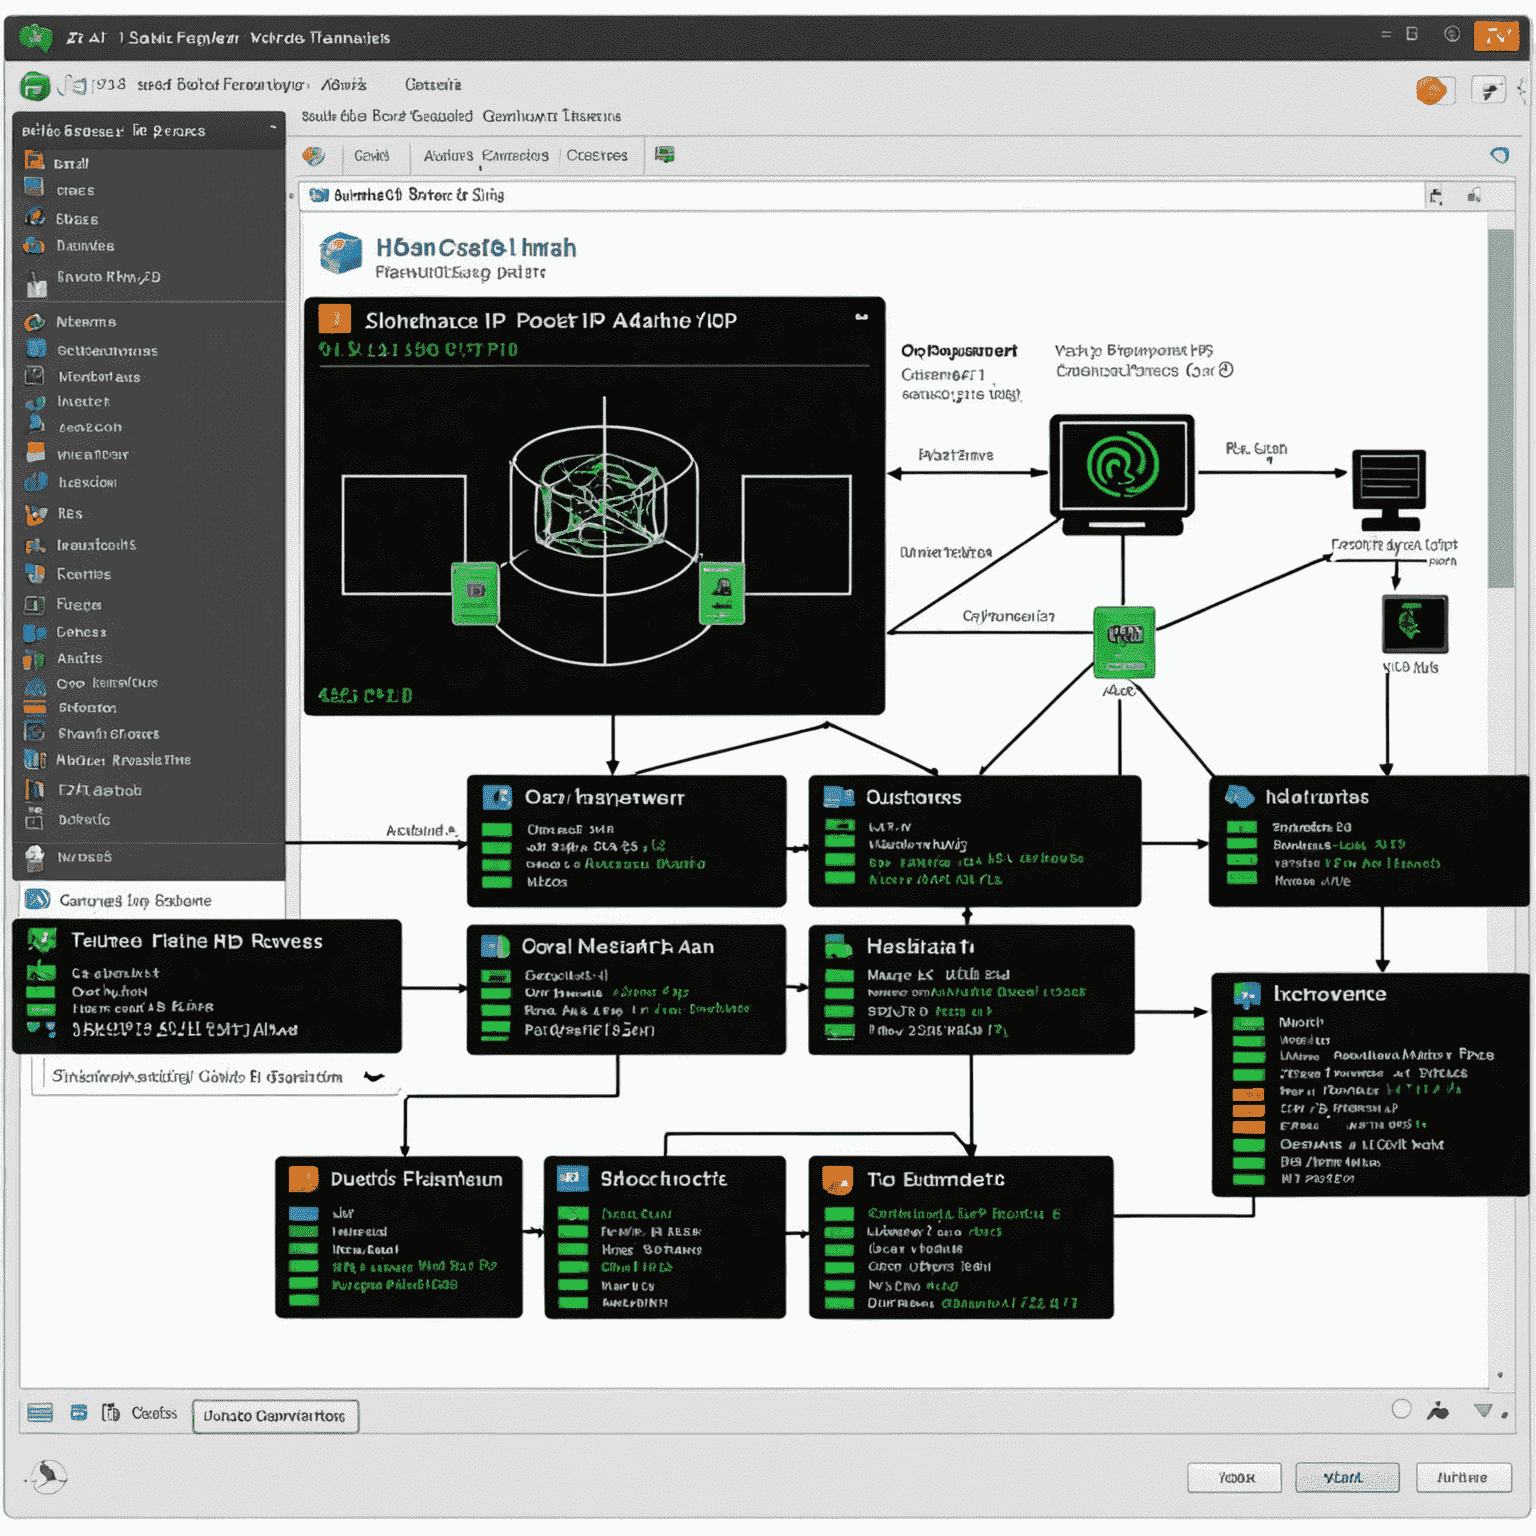
Task: Click the blue shield icon right of tab row
Action: 1499,155
